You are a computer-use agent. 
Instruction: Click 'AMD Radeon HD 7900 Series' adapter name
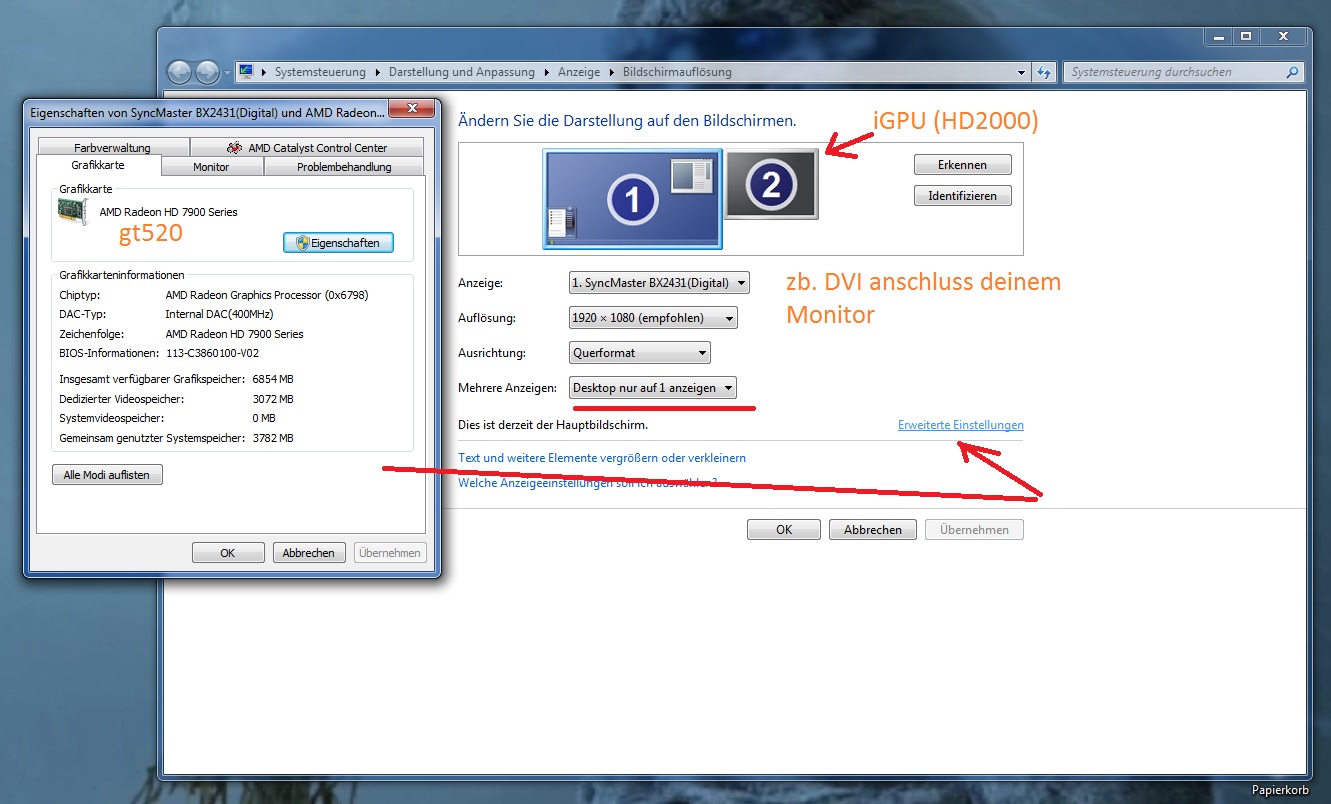tap(169, 212)
